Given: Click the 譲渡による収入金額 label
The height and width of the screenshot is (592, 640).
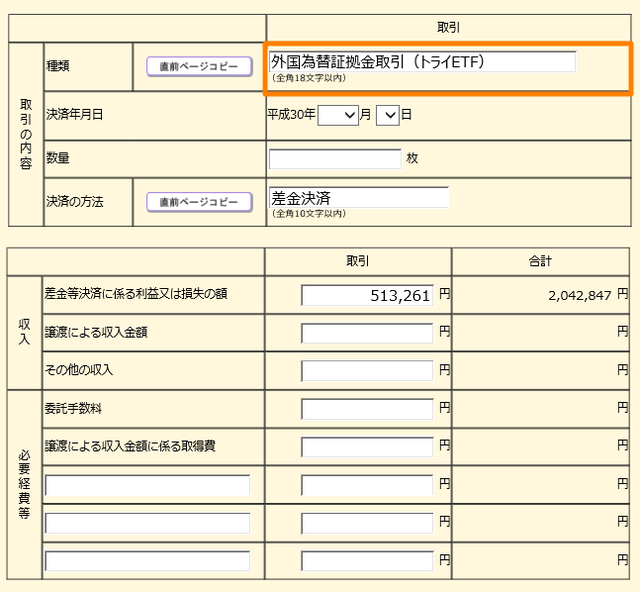Looking at the screenshot, I should [96, 332].
